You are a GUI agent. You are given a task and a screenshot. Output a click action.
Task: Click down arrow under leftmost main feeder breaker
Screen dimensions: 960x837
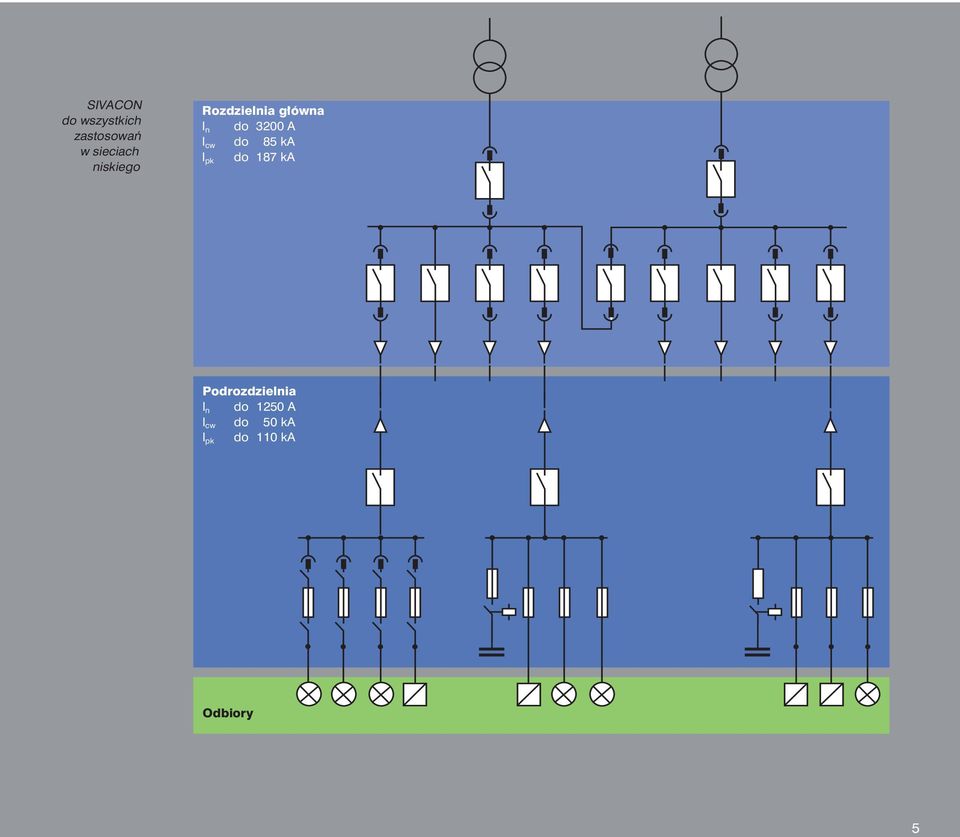380,348
